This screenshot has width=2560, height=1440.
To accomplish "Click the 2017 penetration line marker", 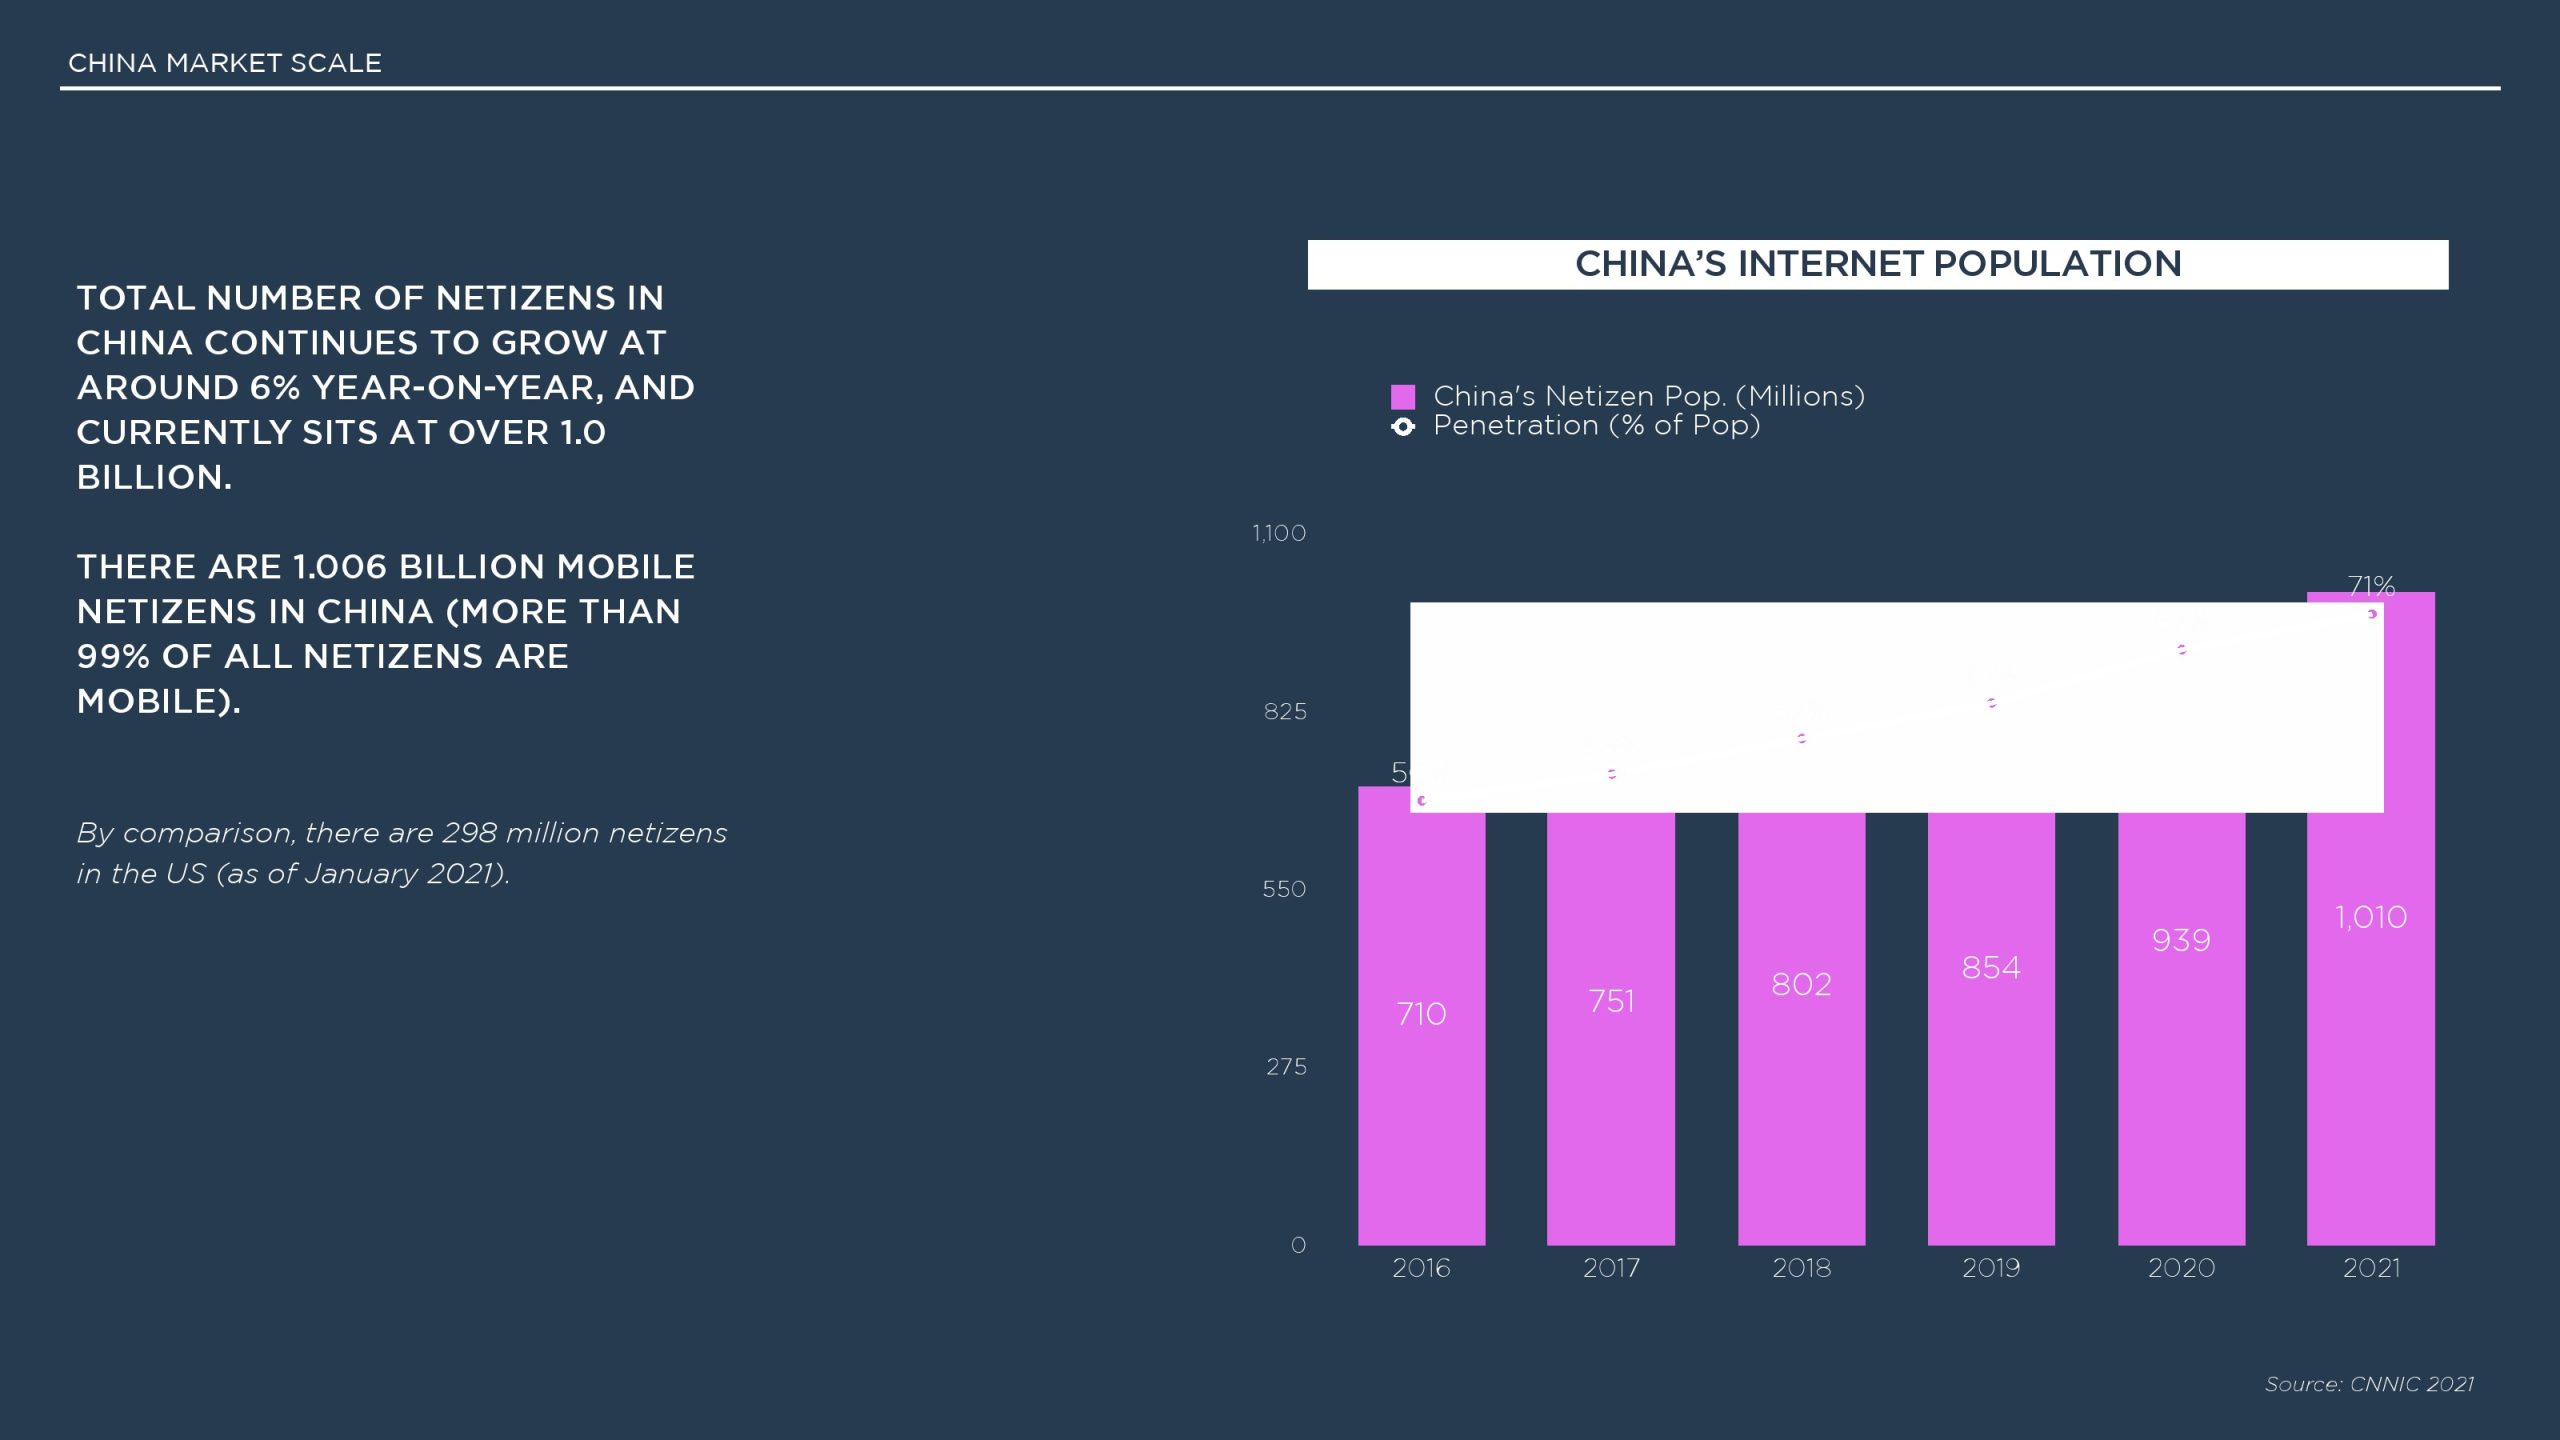I will coord(1612,774).
